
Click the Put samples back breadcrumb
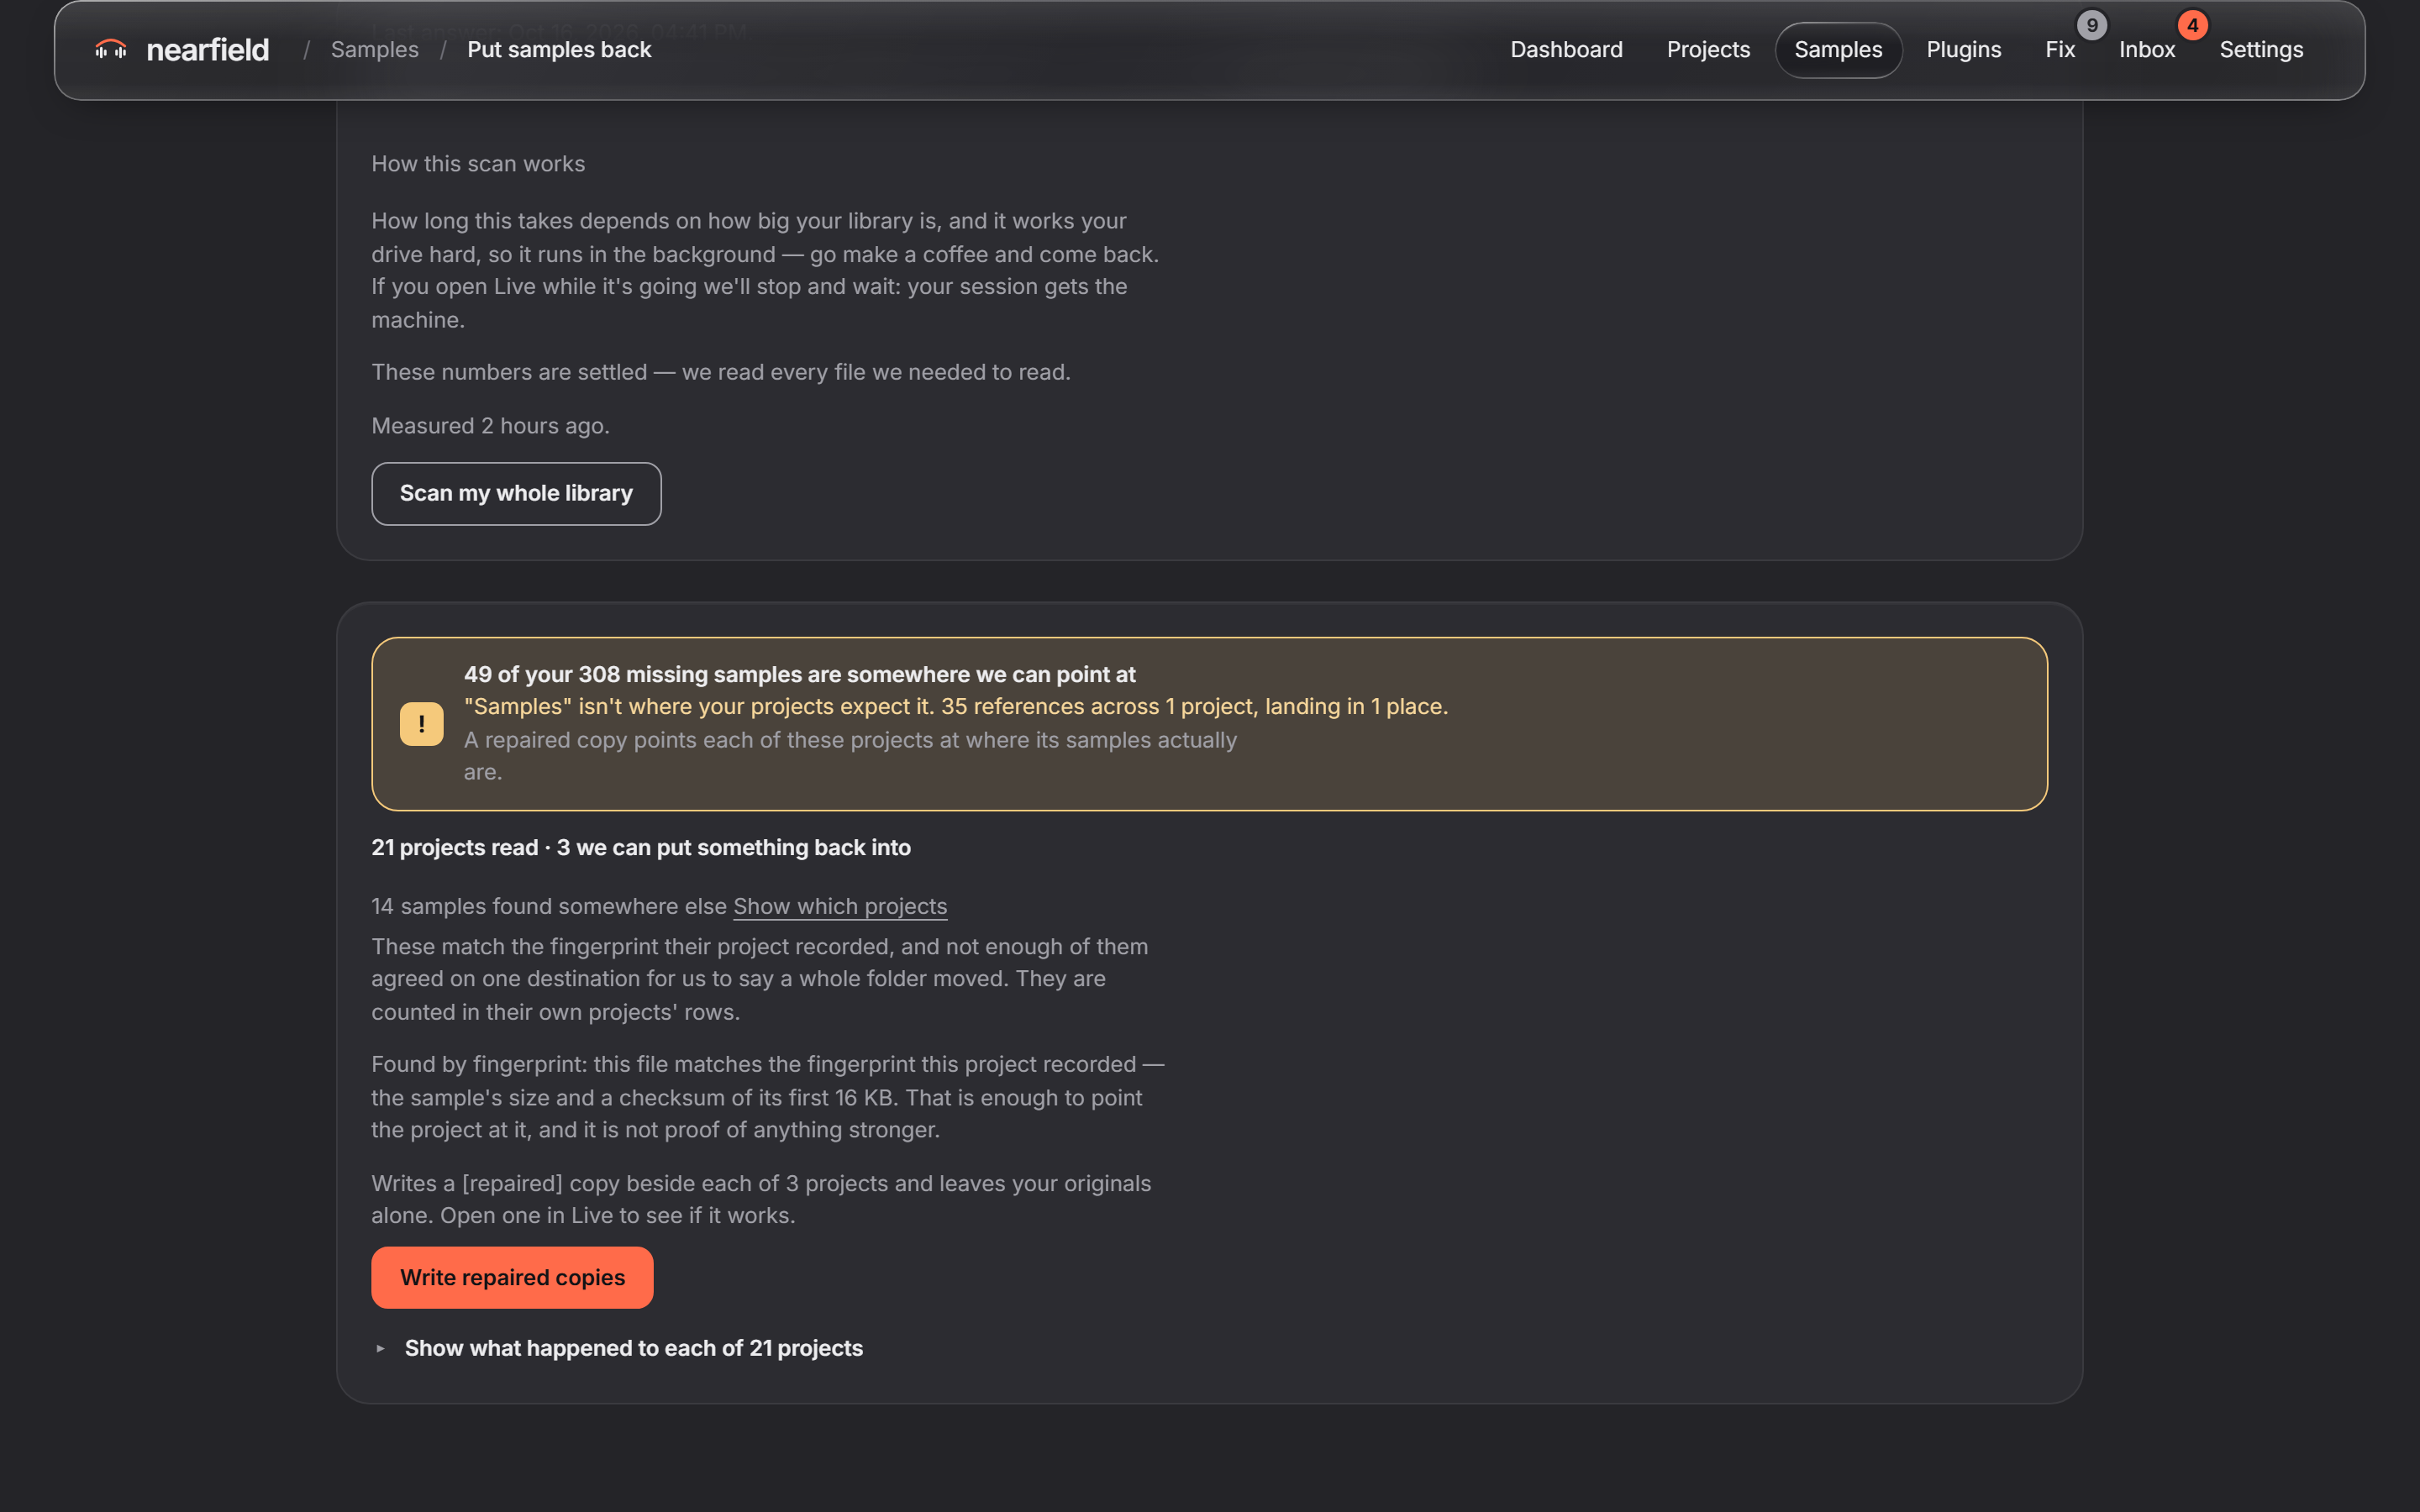pos(559,50)
